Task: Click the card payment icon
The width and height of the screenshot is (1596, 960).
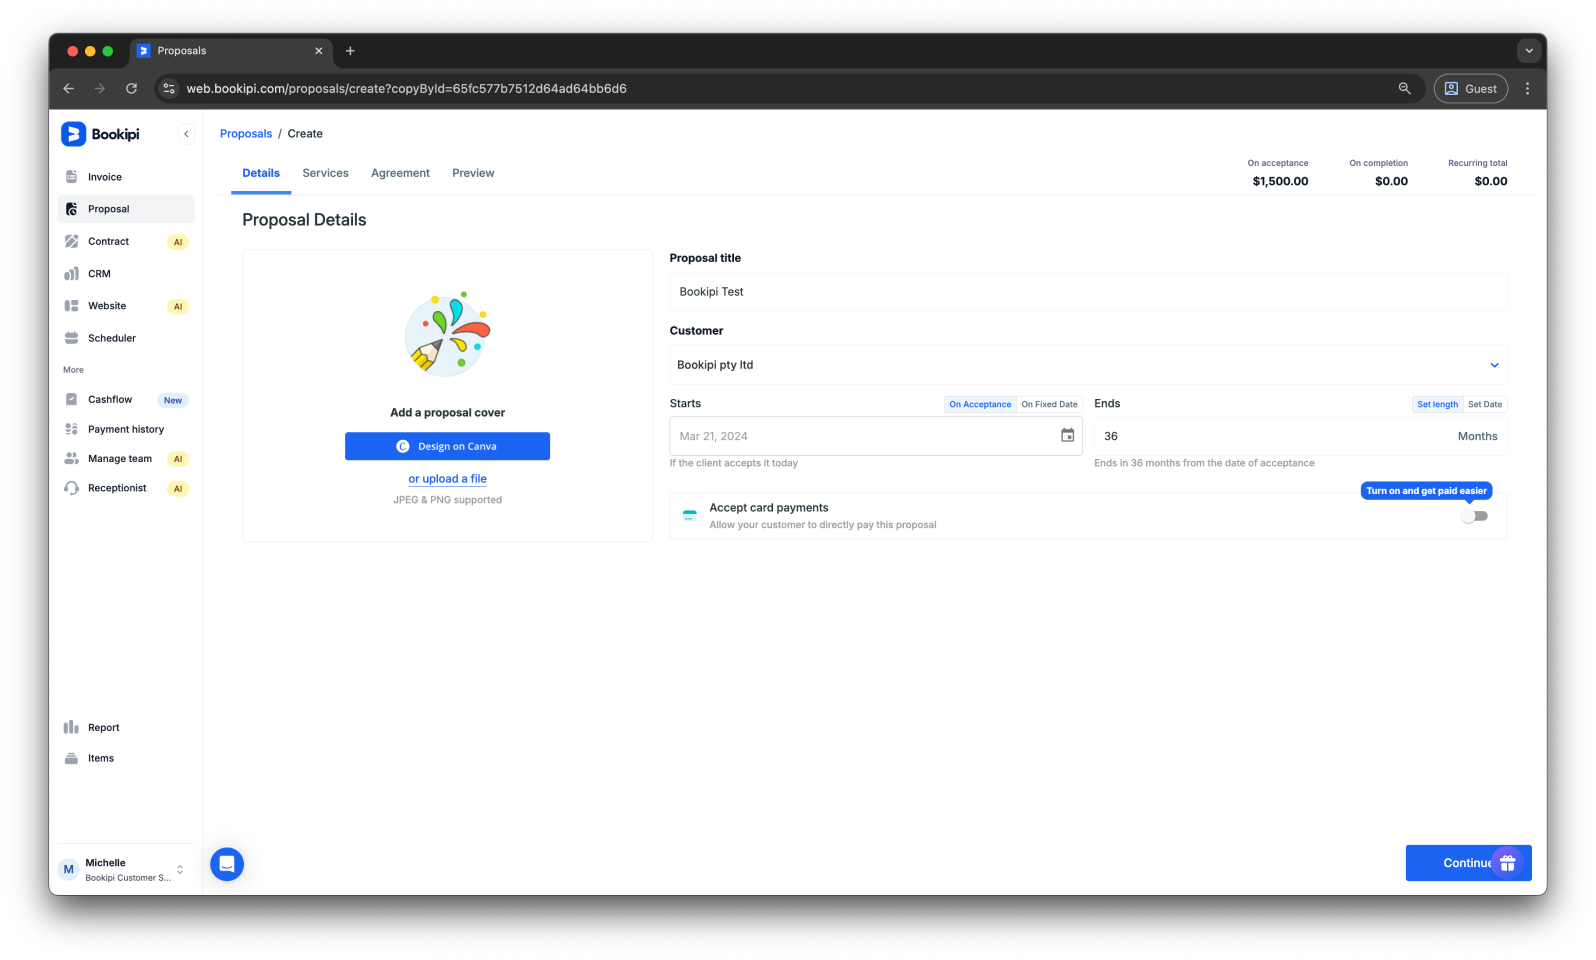Action: click(x=689, y=516)
